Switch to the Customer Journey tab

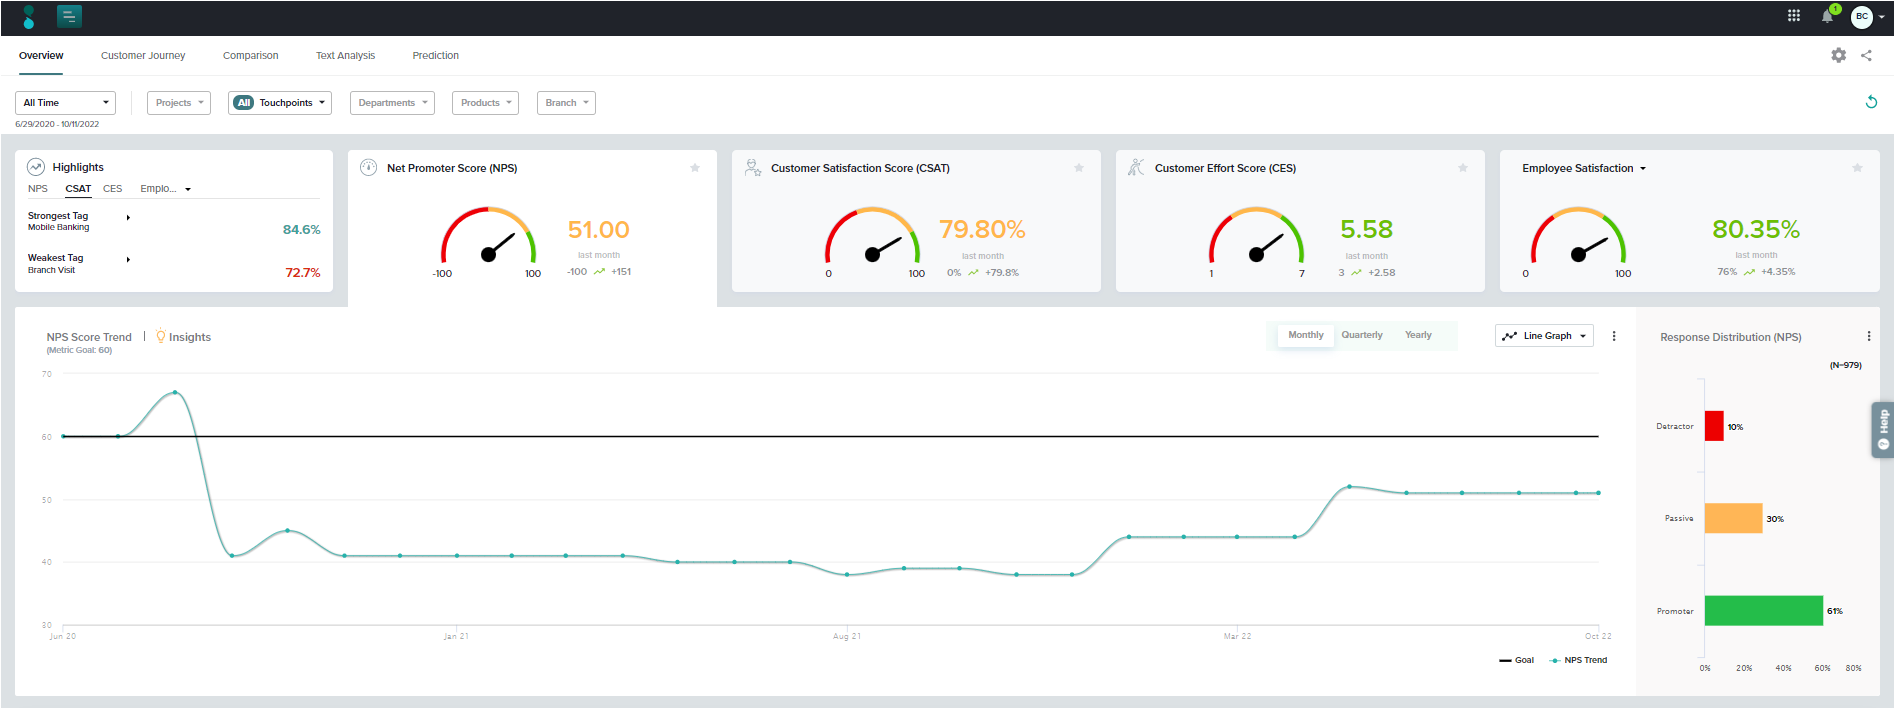click(143, 56)
